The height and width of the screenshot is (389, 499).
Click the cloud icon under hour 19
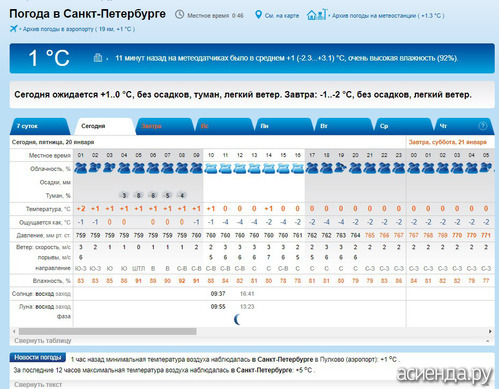click(341, 168)
